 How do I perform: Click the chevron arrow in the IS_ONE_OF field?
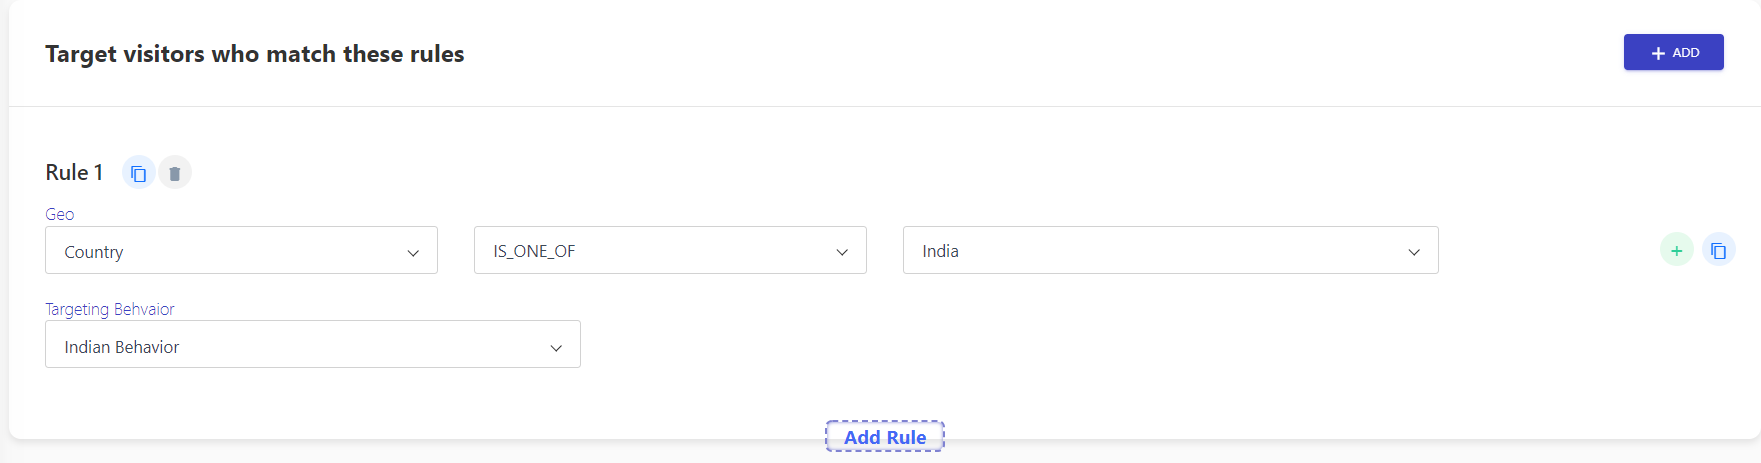tap(842, 253)
